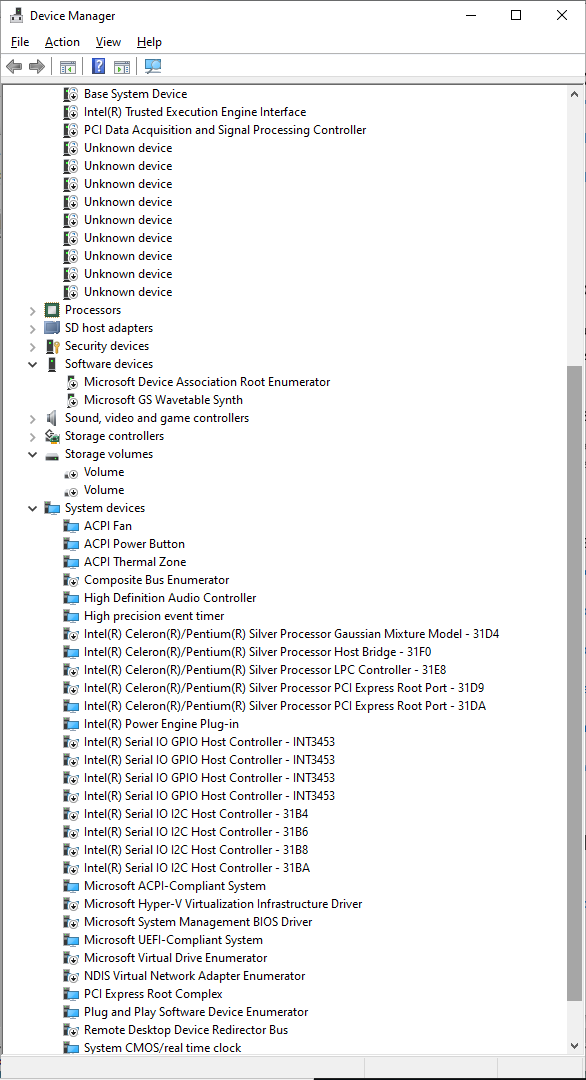586x1080 pixels.
Task: Click the blue Help question mark icon
Action: coord(99,67)
